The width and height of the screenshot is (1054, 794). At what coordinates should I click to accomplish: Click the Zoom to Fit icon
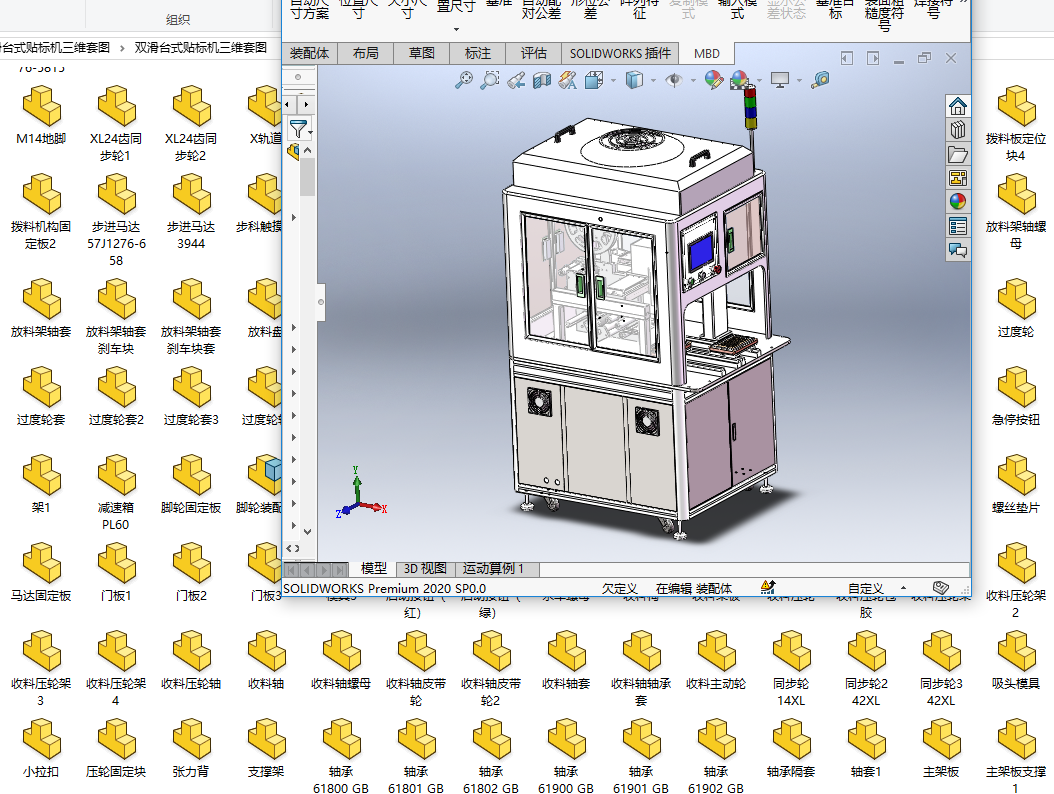pyautogui.click(x=464, y=80)
